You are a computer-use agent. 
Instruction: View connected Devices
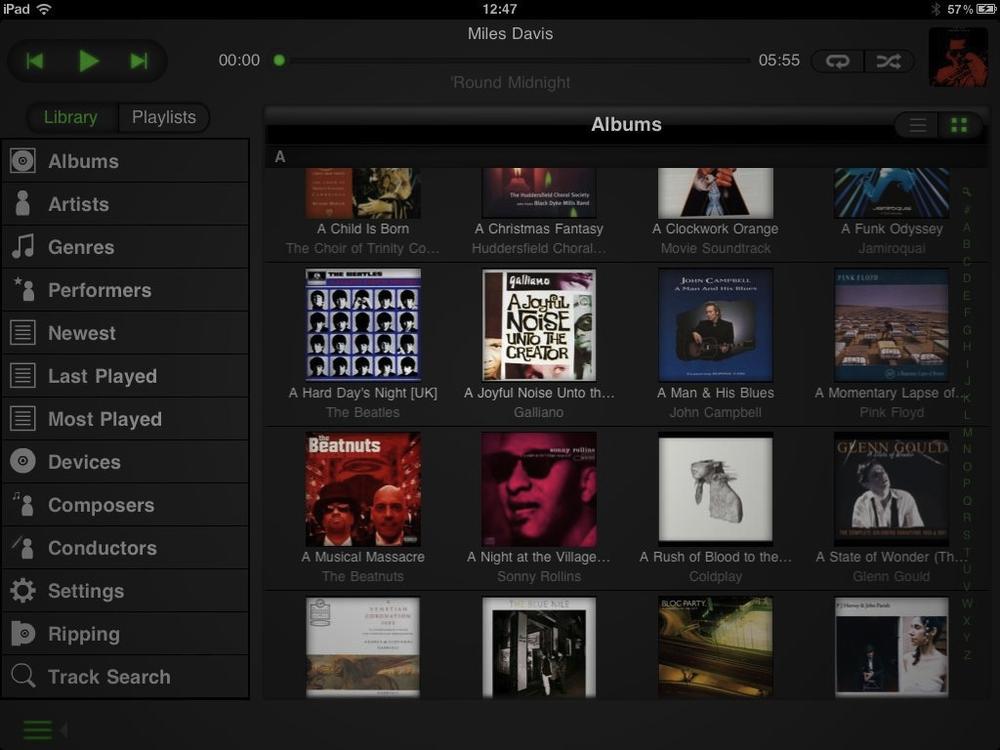tap(84, 461)
